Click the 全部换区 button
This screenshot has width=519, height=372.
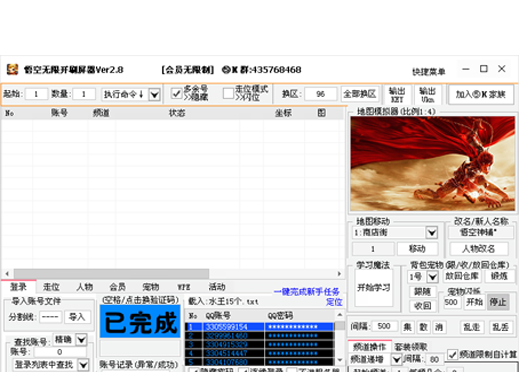pyautogui.click(x=360, y=94)
